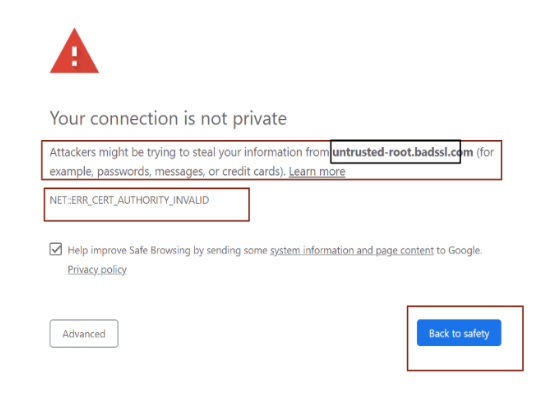Screen dimensions: 557x414
Task: Open the Privacy policy link
Action: click(97, 269)
